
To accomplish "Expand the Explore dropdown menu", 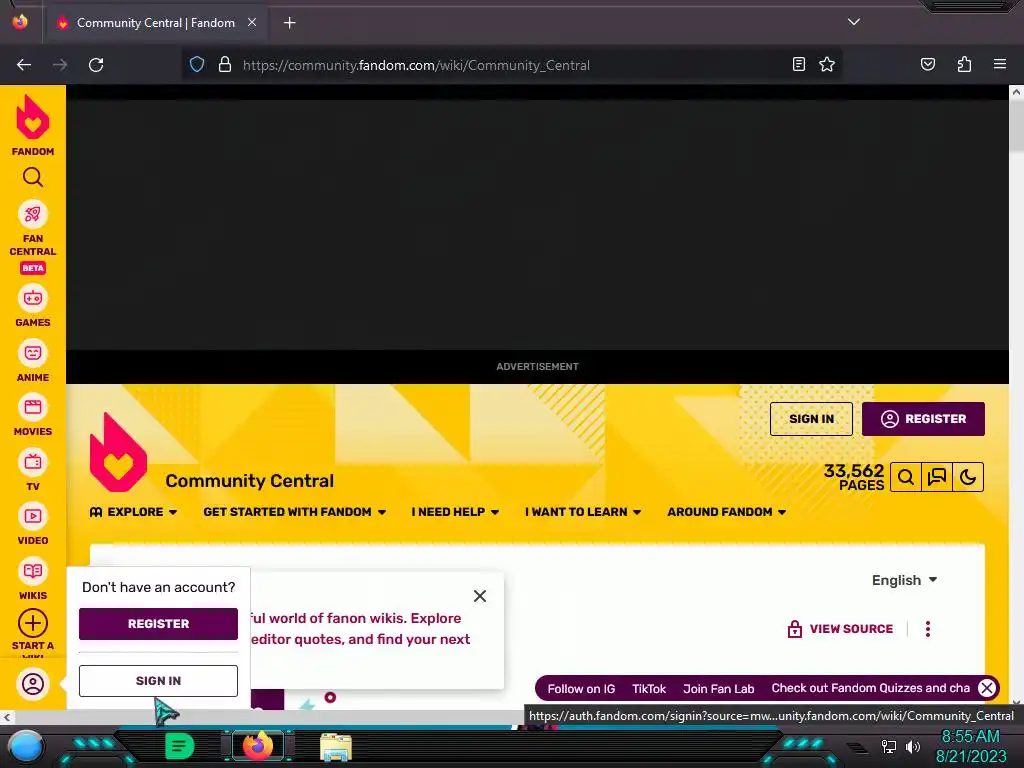I will (x=133, y=512).
